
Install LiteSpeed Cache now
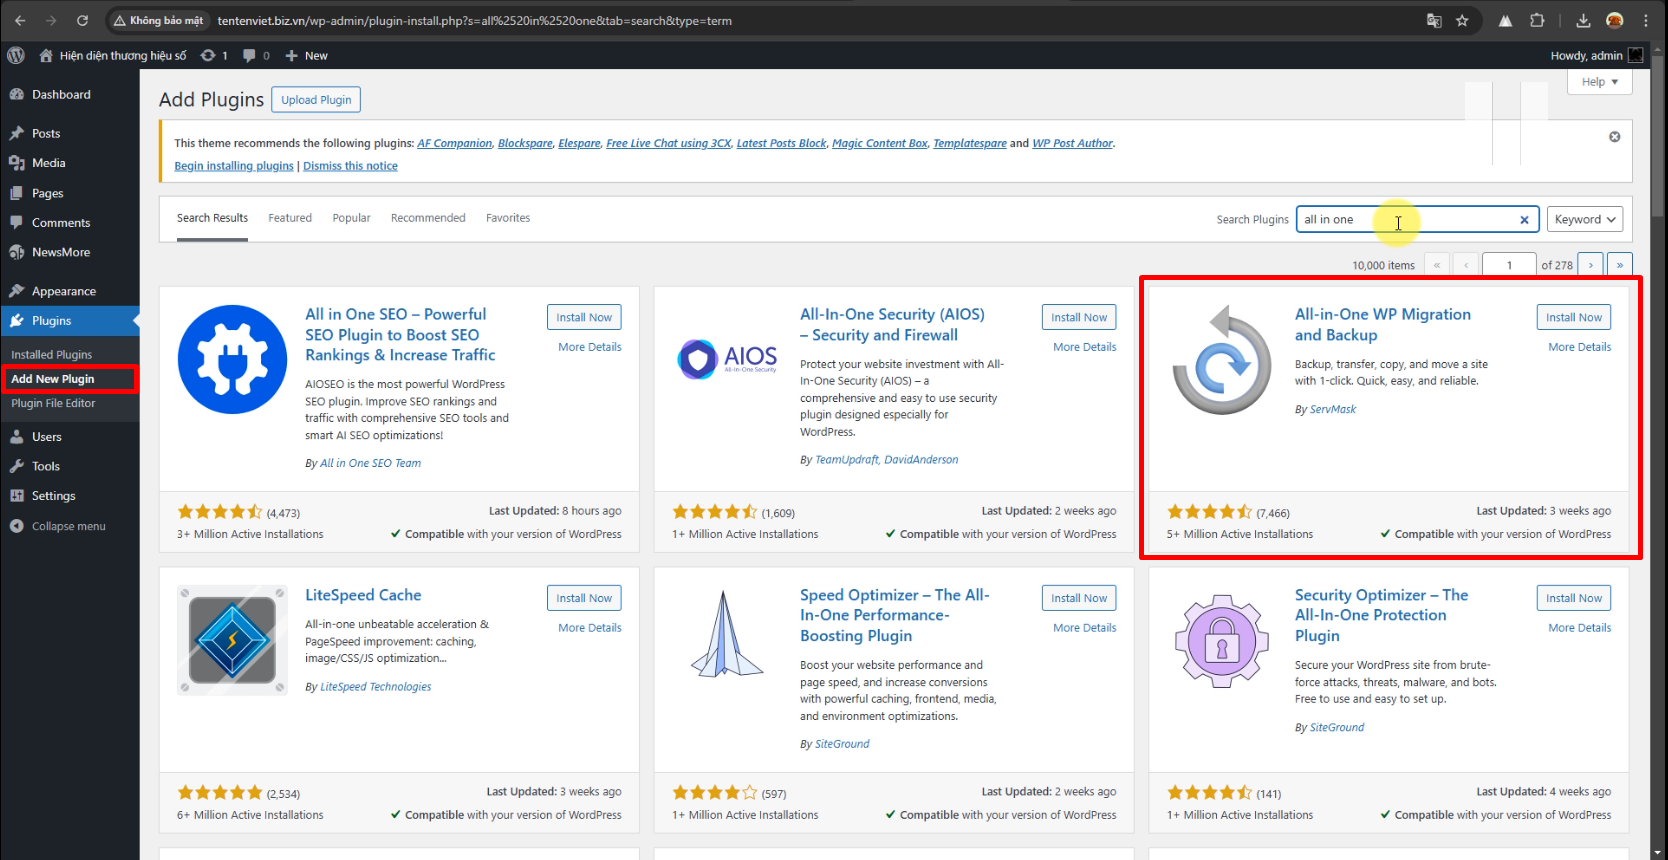pyautogui.click(x=584, y=598)
